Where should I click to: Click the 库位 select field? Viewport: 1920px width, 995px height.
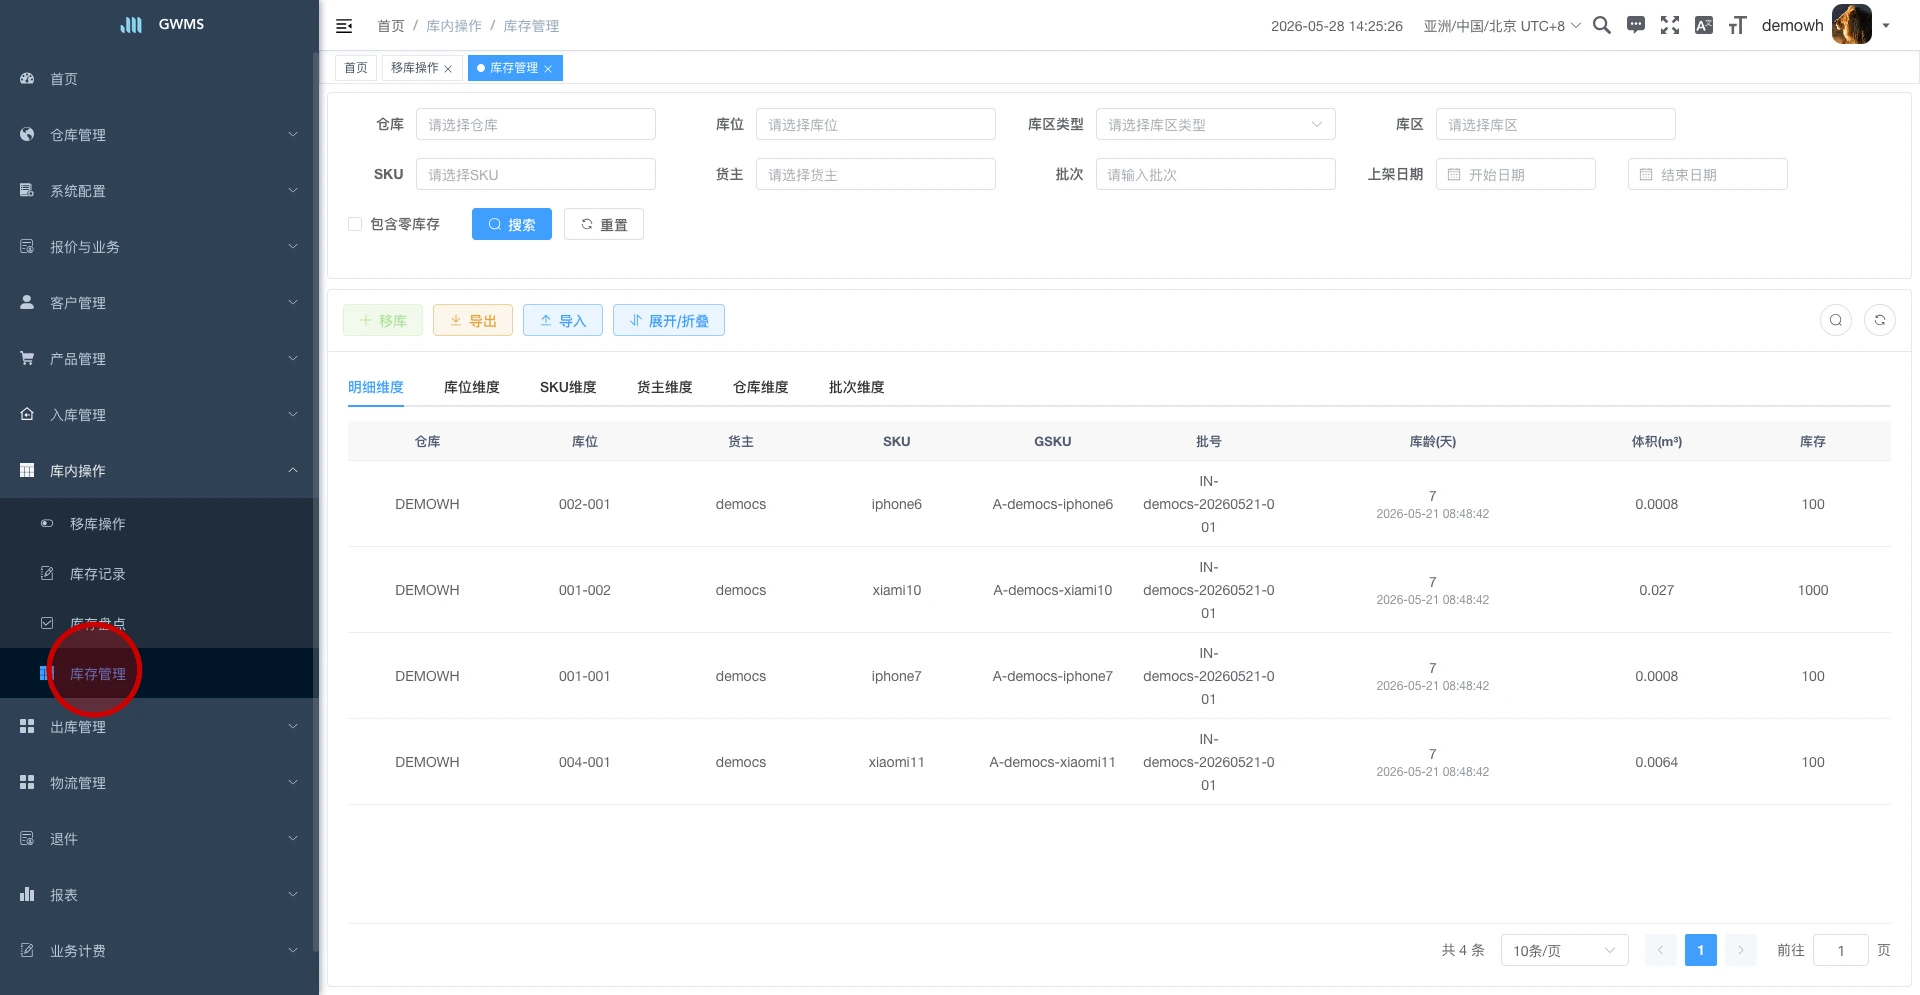[x=876, y=125]
